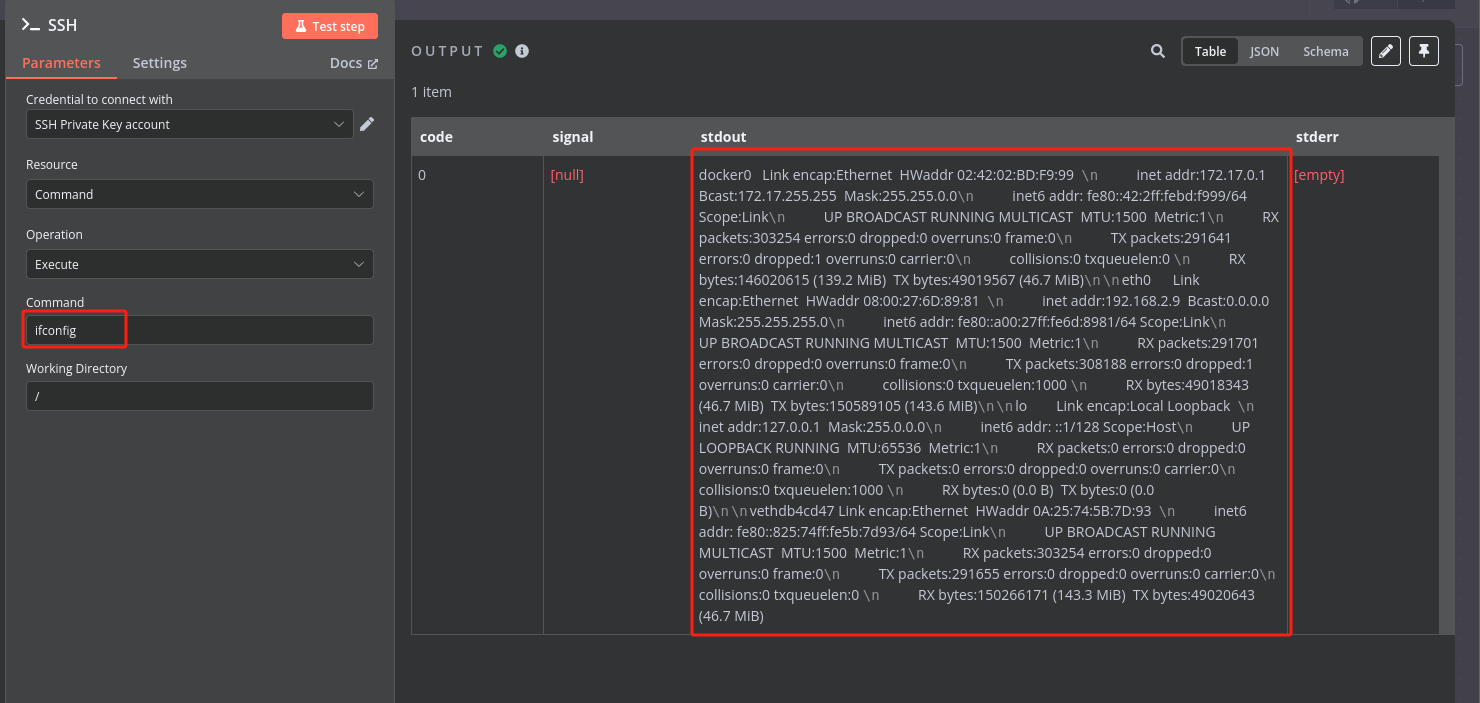The image size is (1480, 703).
Task: Open the Resource dropdown showing Command
Action: (199, 194)
